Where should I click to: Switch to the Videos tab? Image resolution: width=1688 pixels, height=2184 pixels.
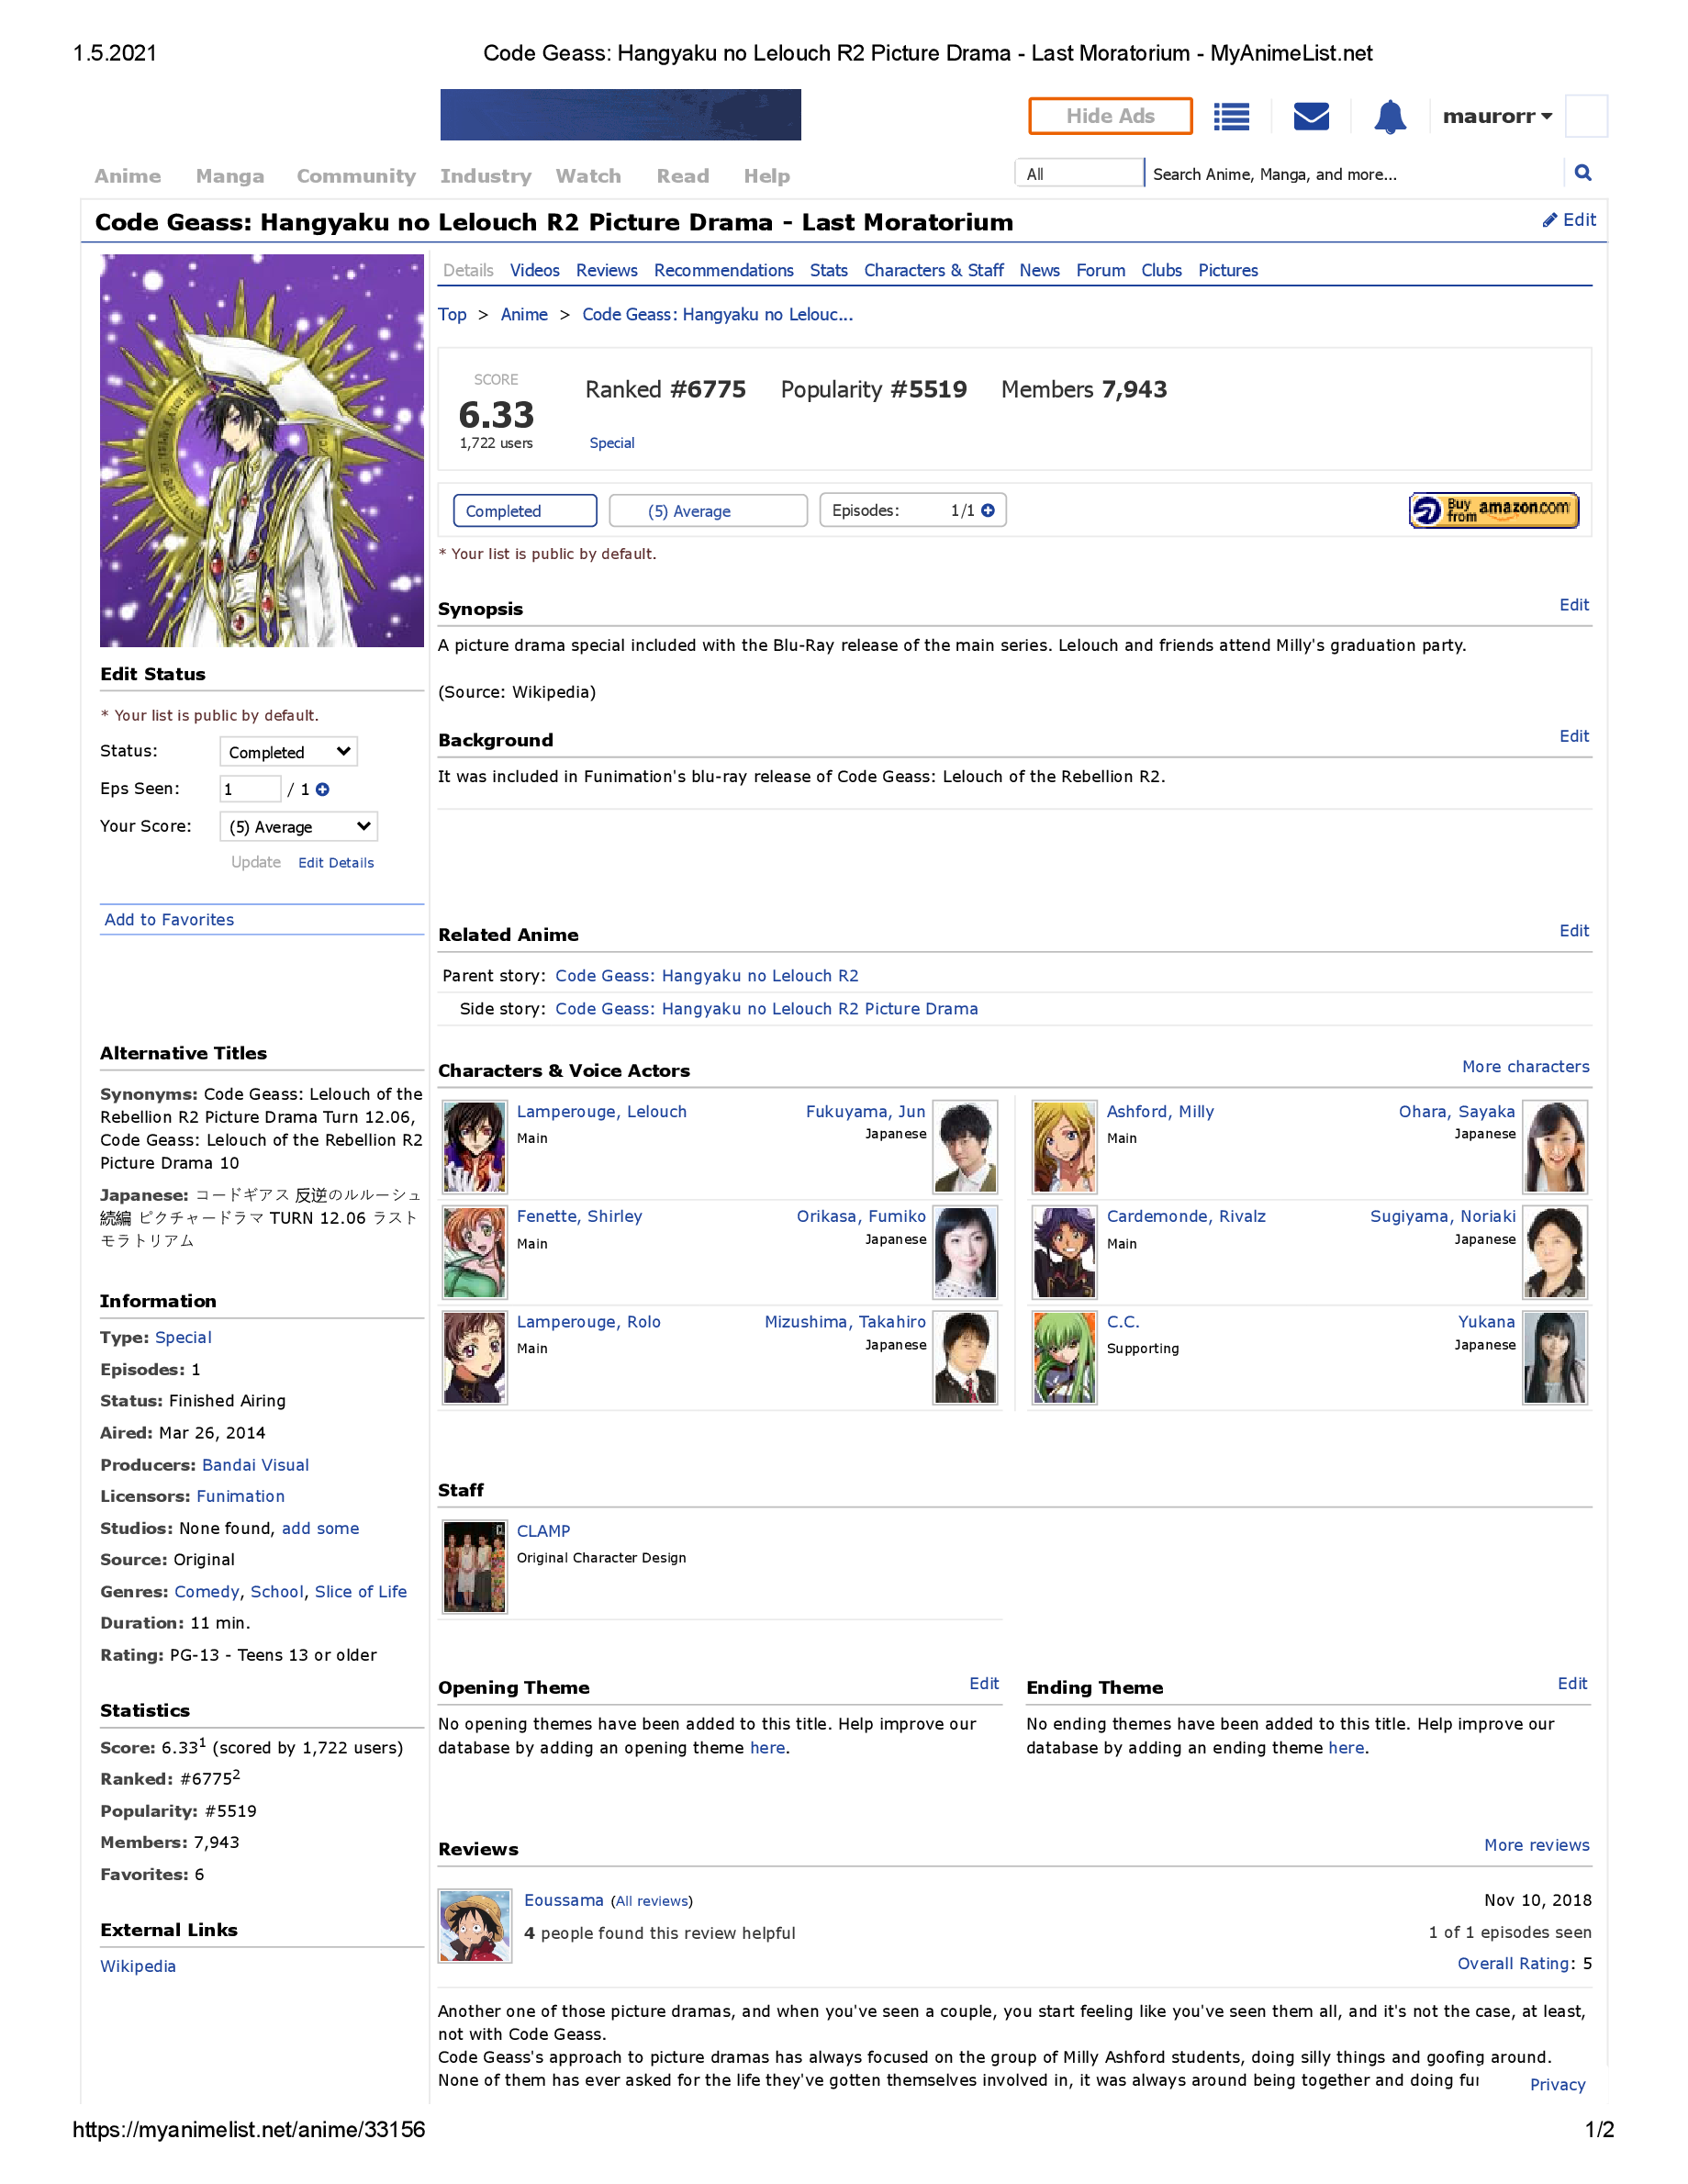click(x=535, y=270)
